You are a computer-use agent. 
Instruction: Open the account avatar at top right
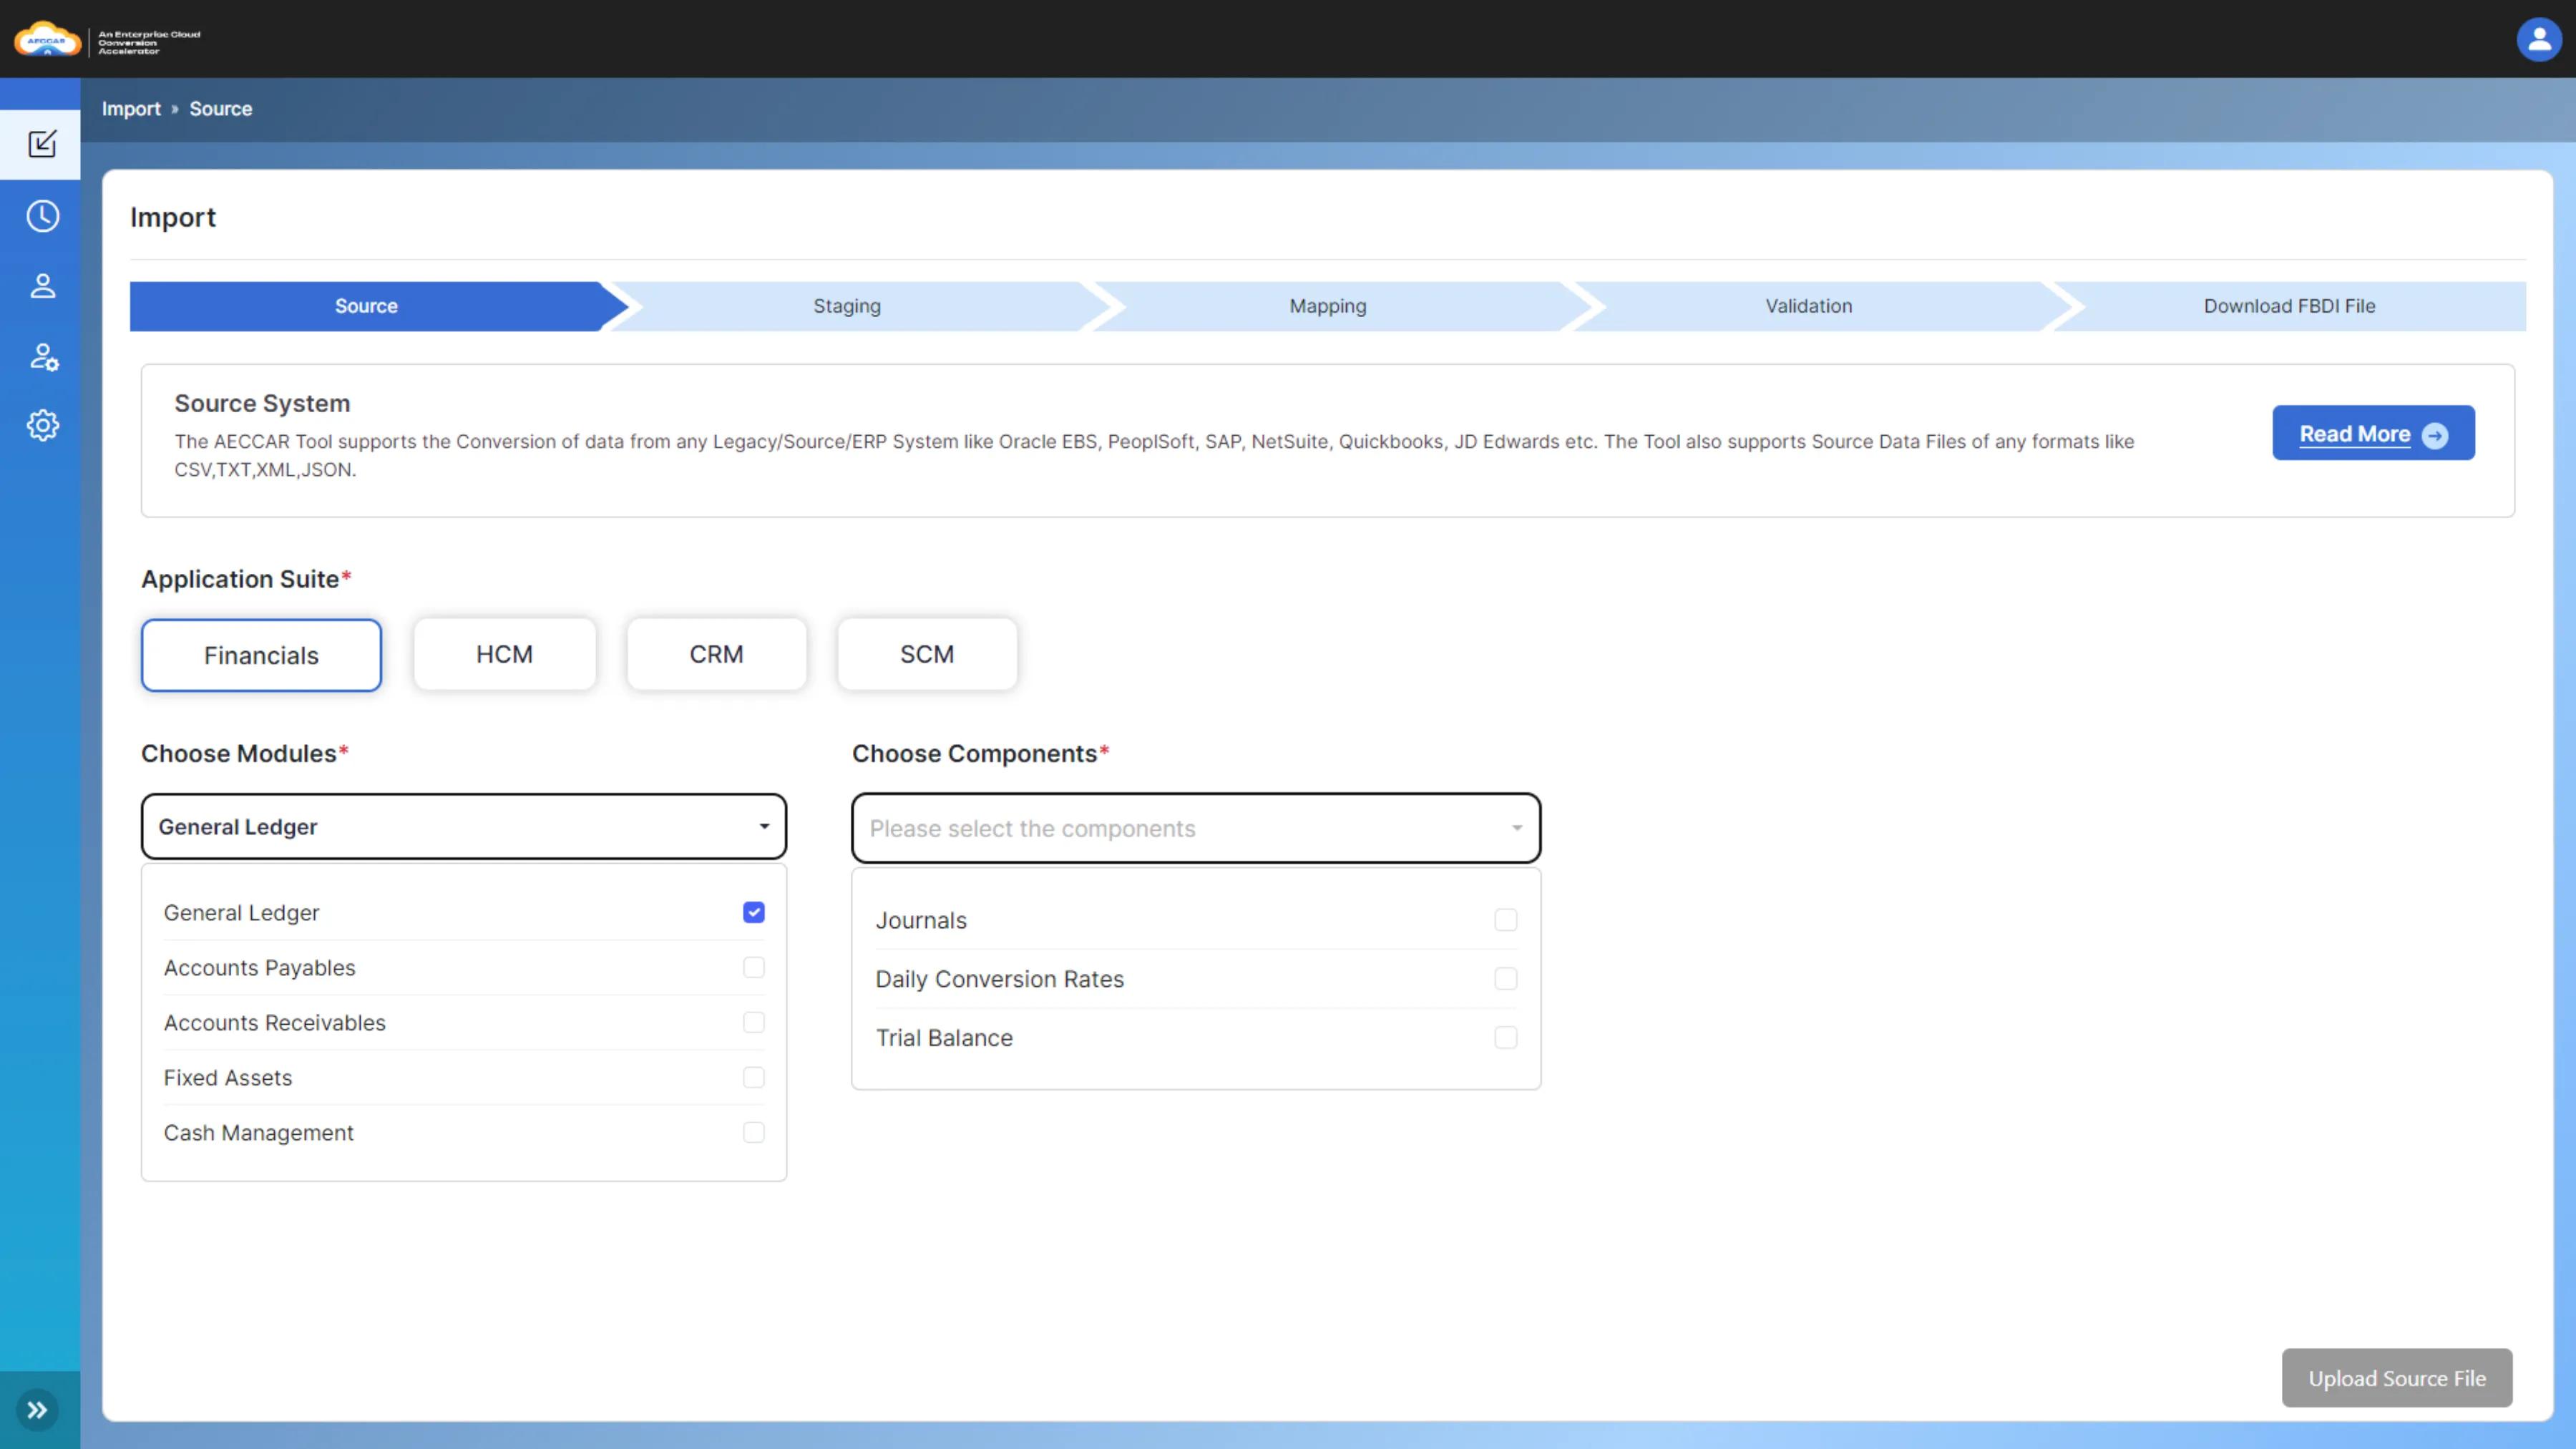click(2539, 39)
